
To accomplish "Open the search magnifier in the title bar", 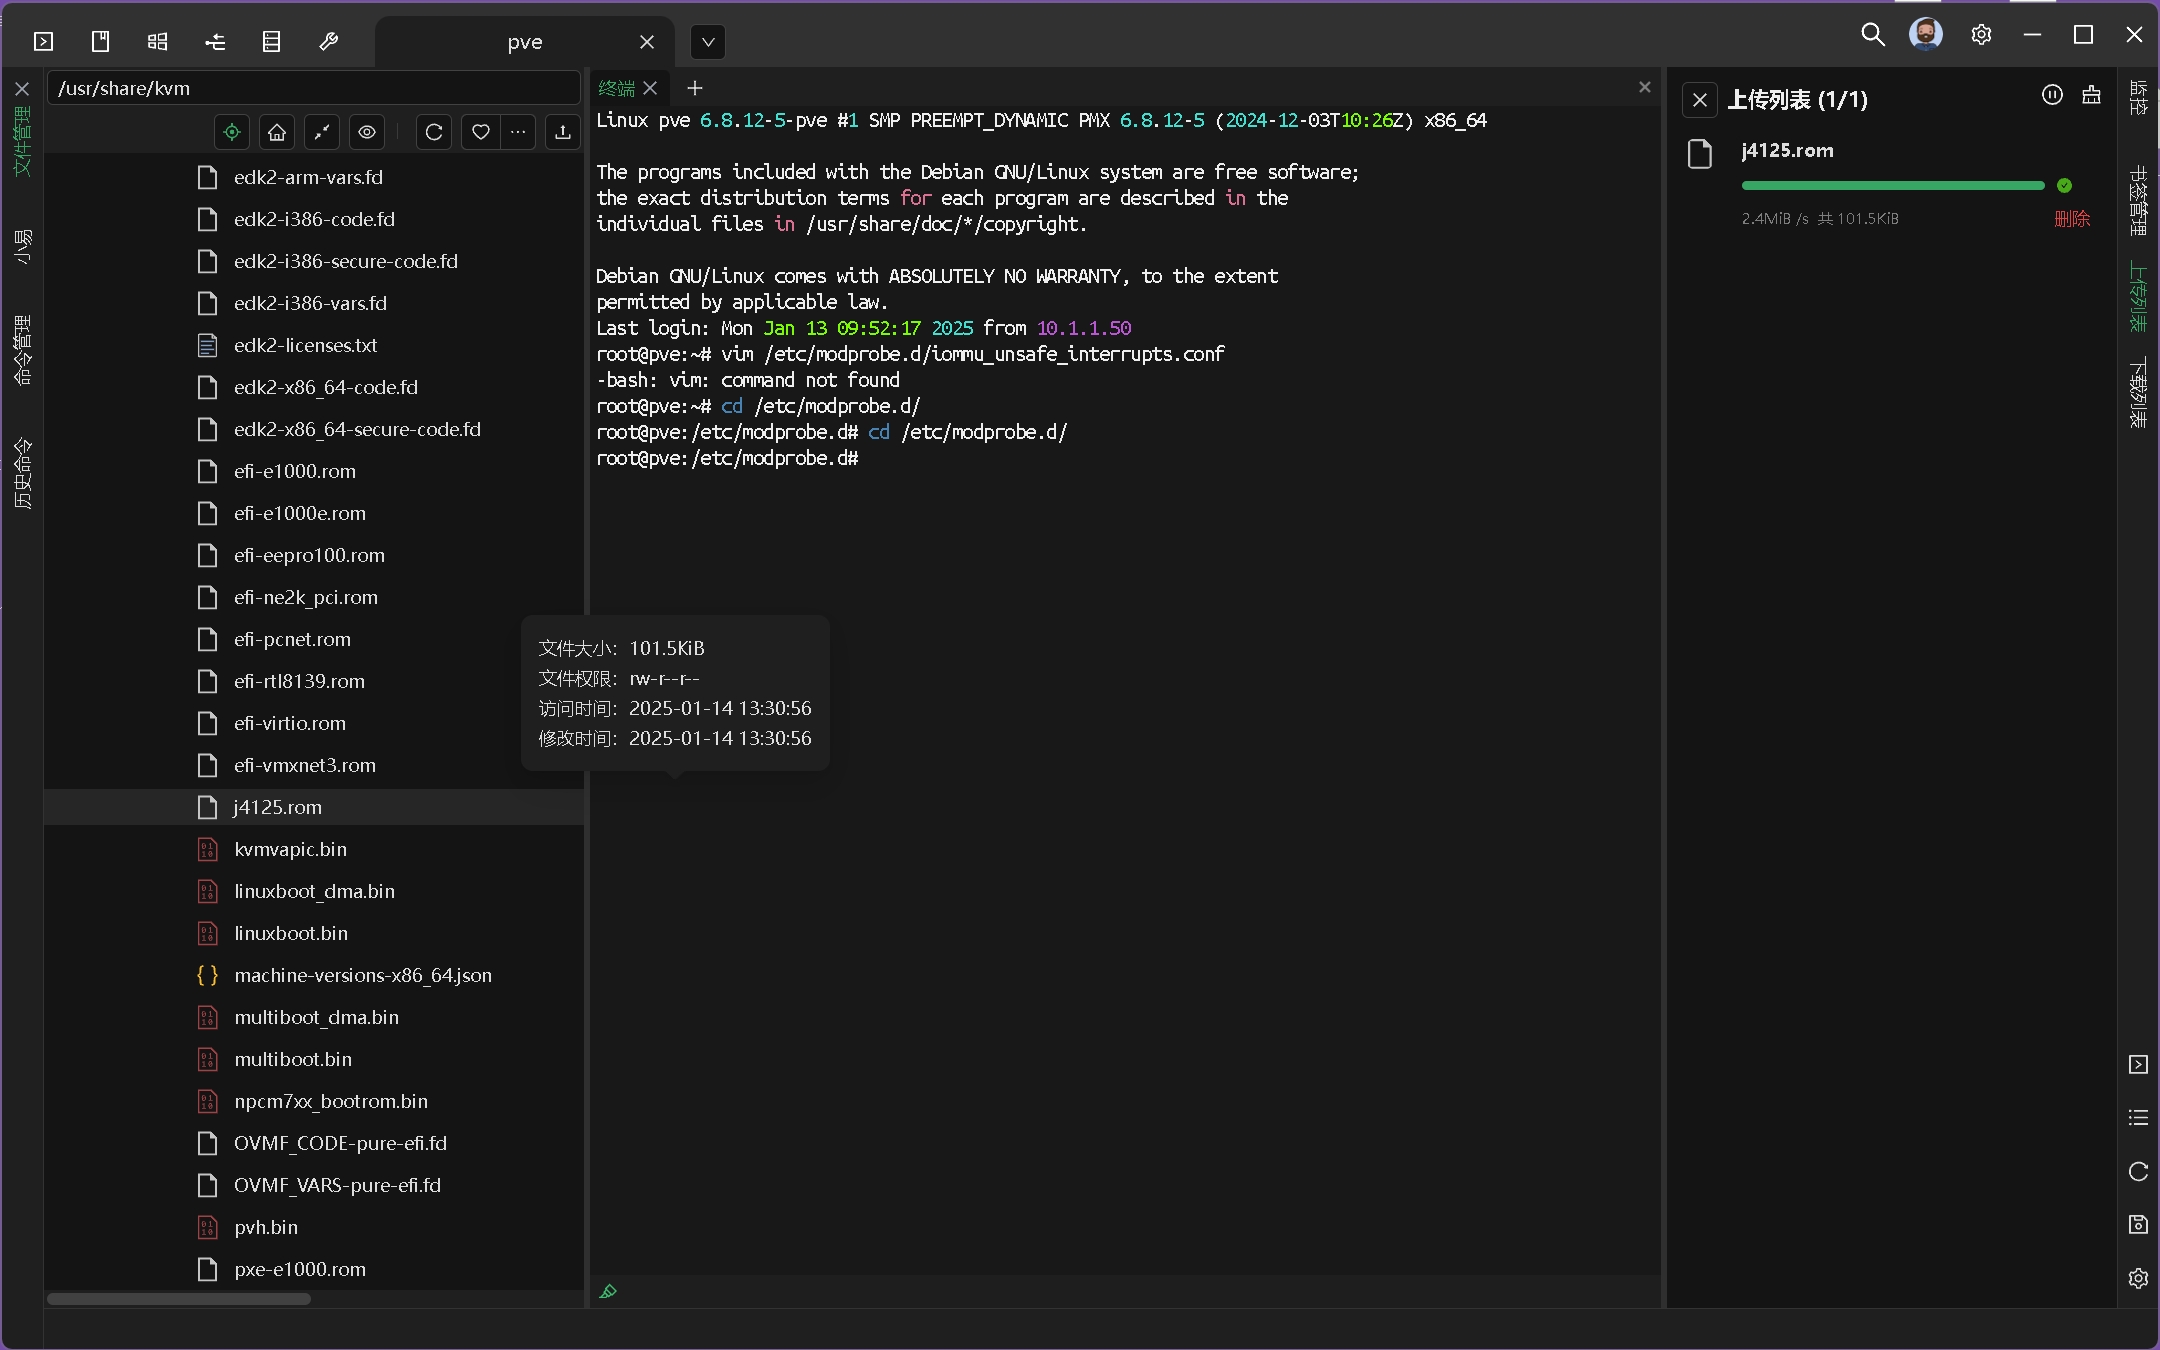I will click(1872, 35).
